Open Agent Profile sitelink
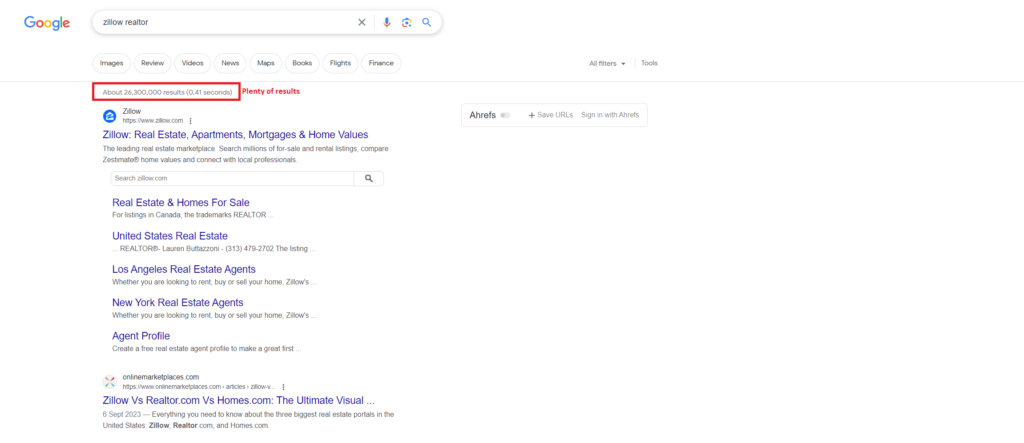Image resolution: width=1024 pixels, height=443 pixels. click(141, 336)
